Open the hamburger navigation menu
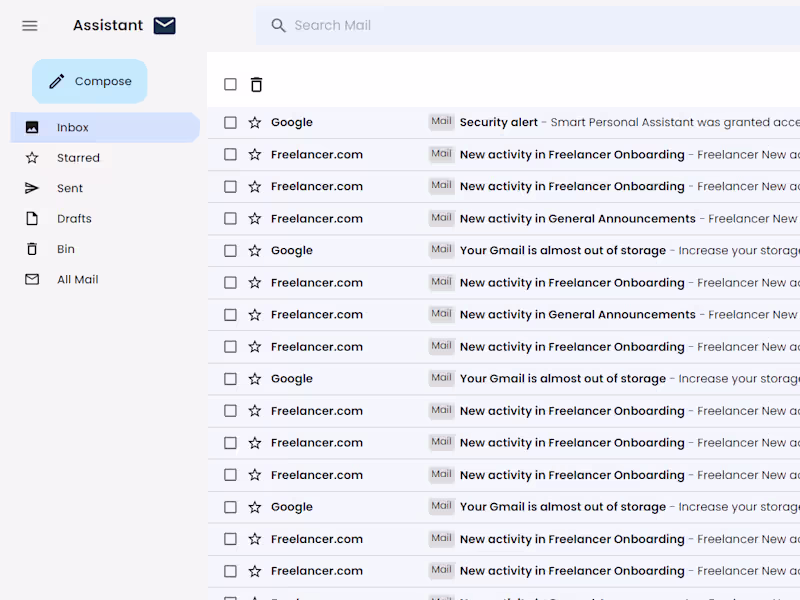Image resolution: width=800 pixels, height=600 pixels. (30, 26)
